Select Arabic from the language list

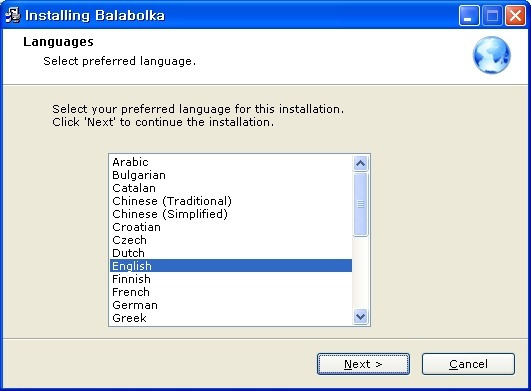point(231,162)
